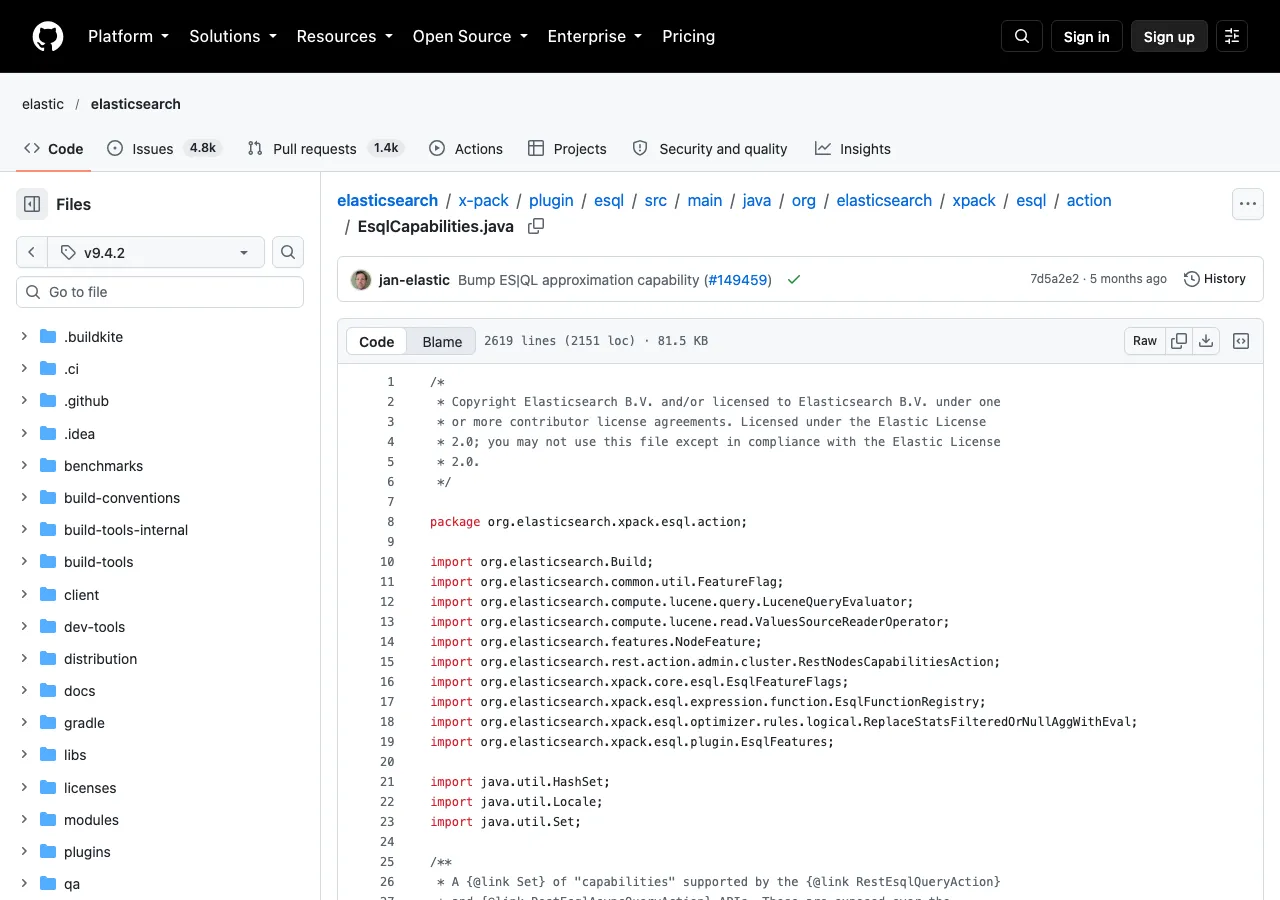Expand the Solutions menu
Screen dimensions: 1280x900
(232, 36)
